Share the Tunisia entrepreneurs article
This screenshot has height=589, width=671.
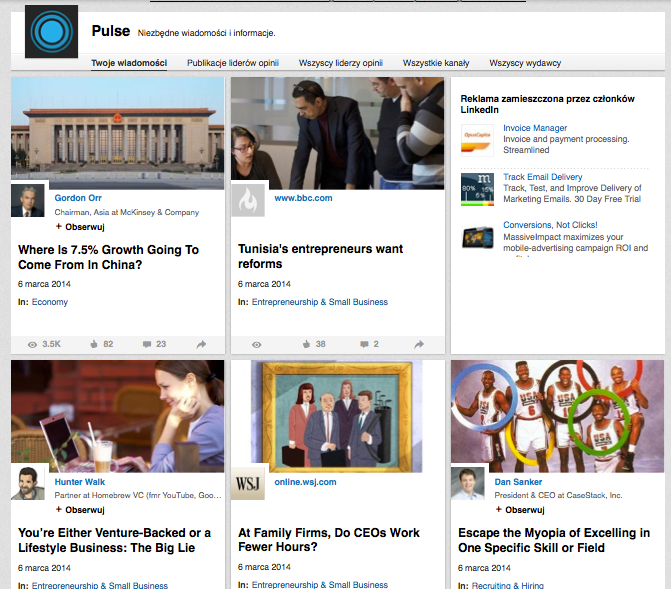(419, 344)
